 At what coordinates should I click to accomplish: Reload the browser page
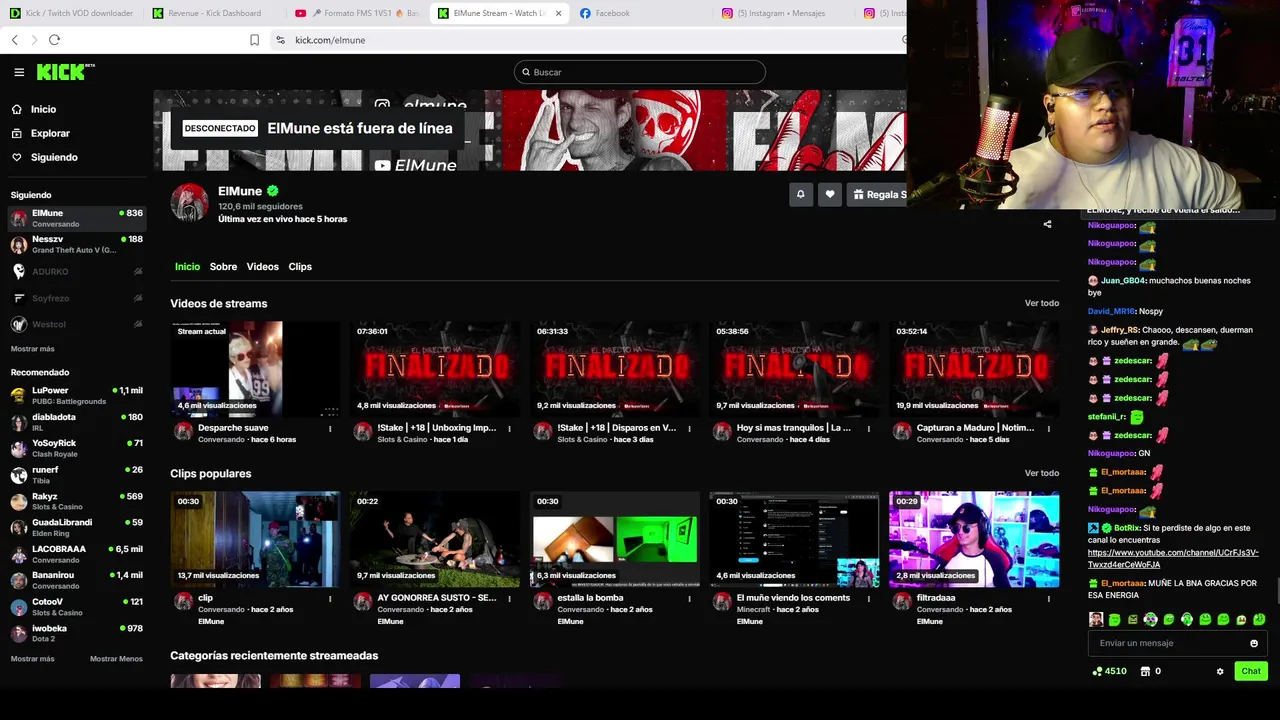[x=54, y=40]
